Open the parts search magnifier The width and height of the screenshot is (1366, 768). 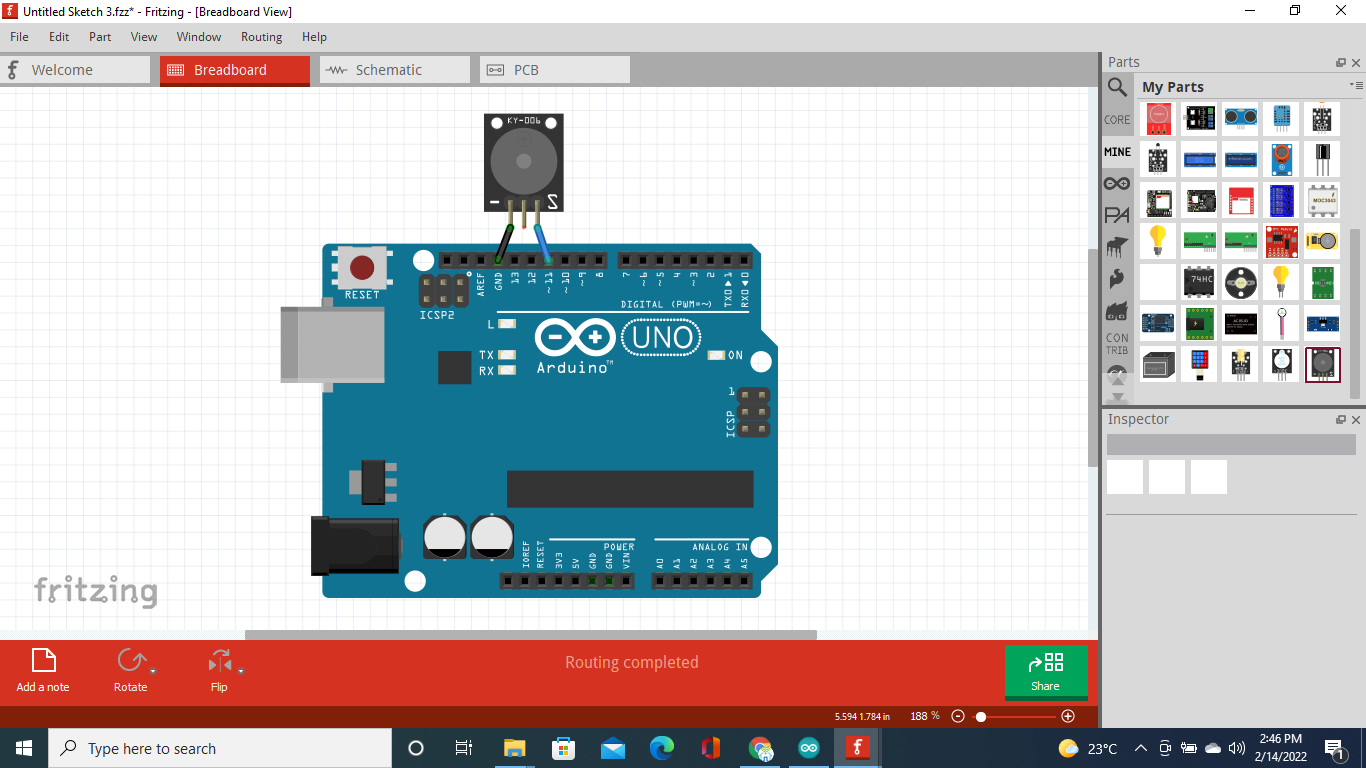tap(1117, 88)
